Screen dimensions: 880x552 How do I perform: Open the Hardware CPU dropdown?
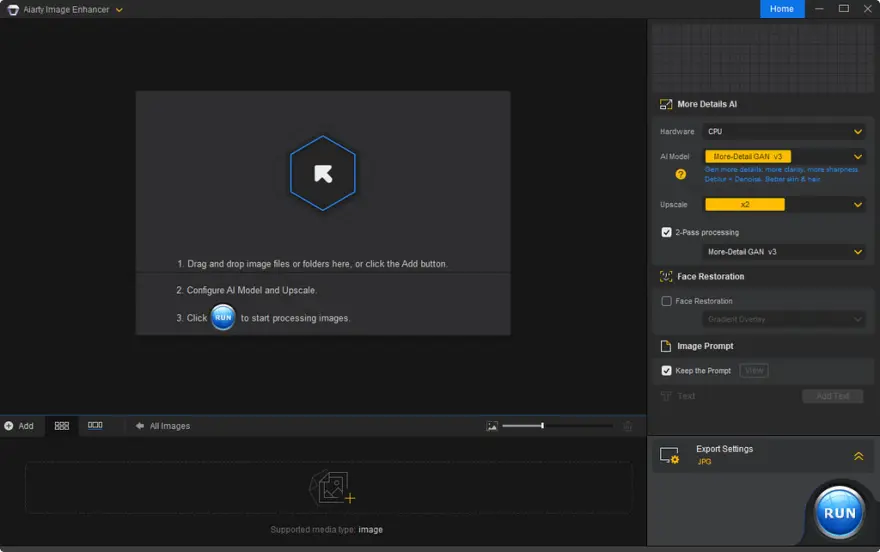783,131
